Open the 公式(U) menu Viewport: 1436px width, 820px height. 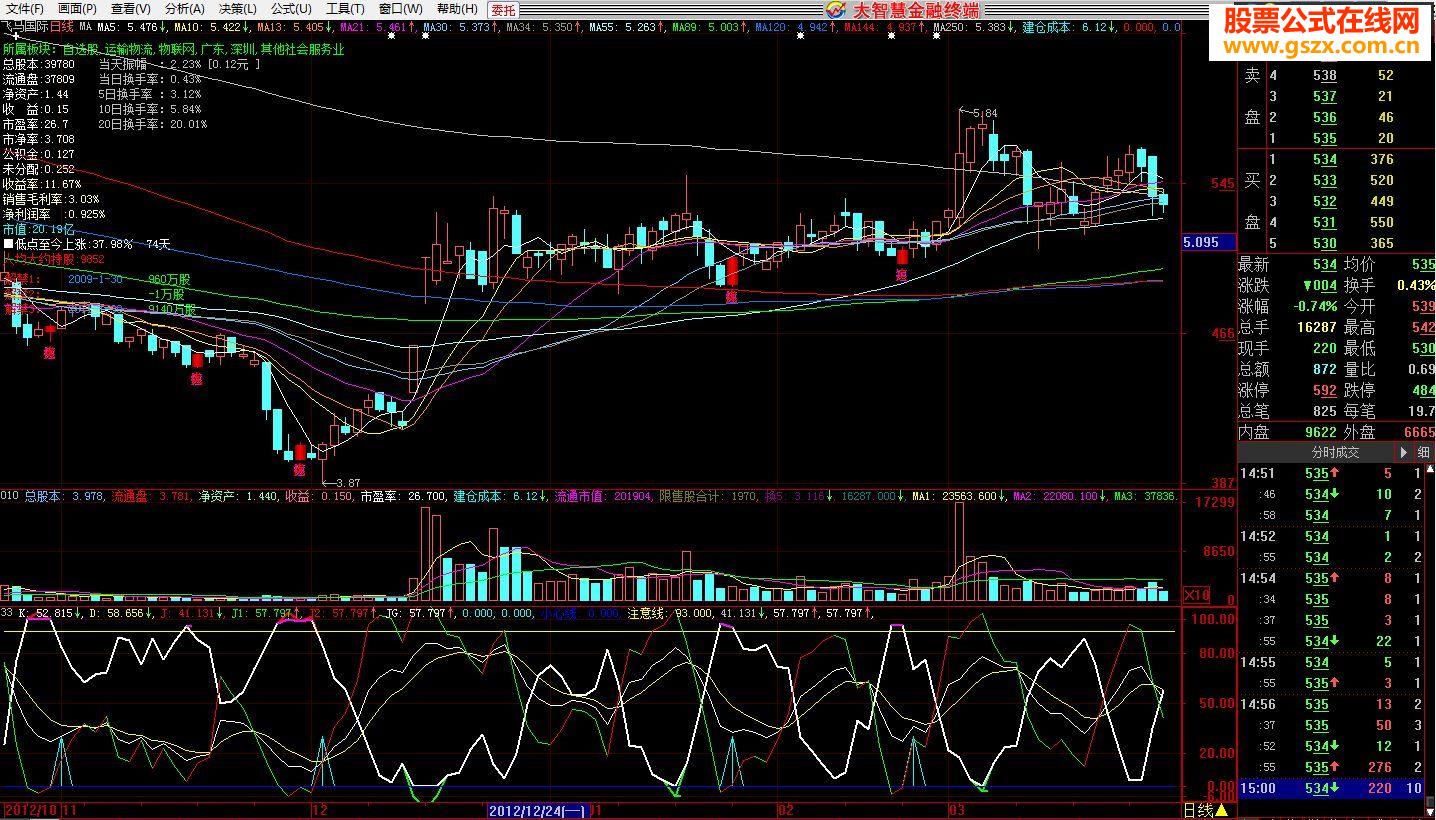291,9
